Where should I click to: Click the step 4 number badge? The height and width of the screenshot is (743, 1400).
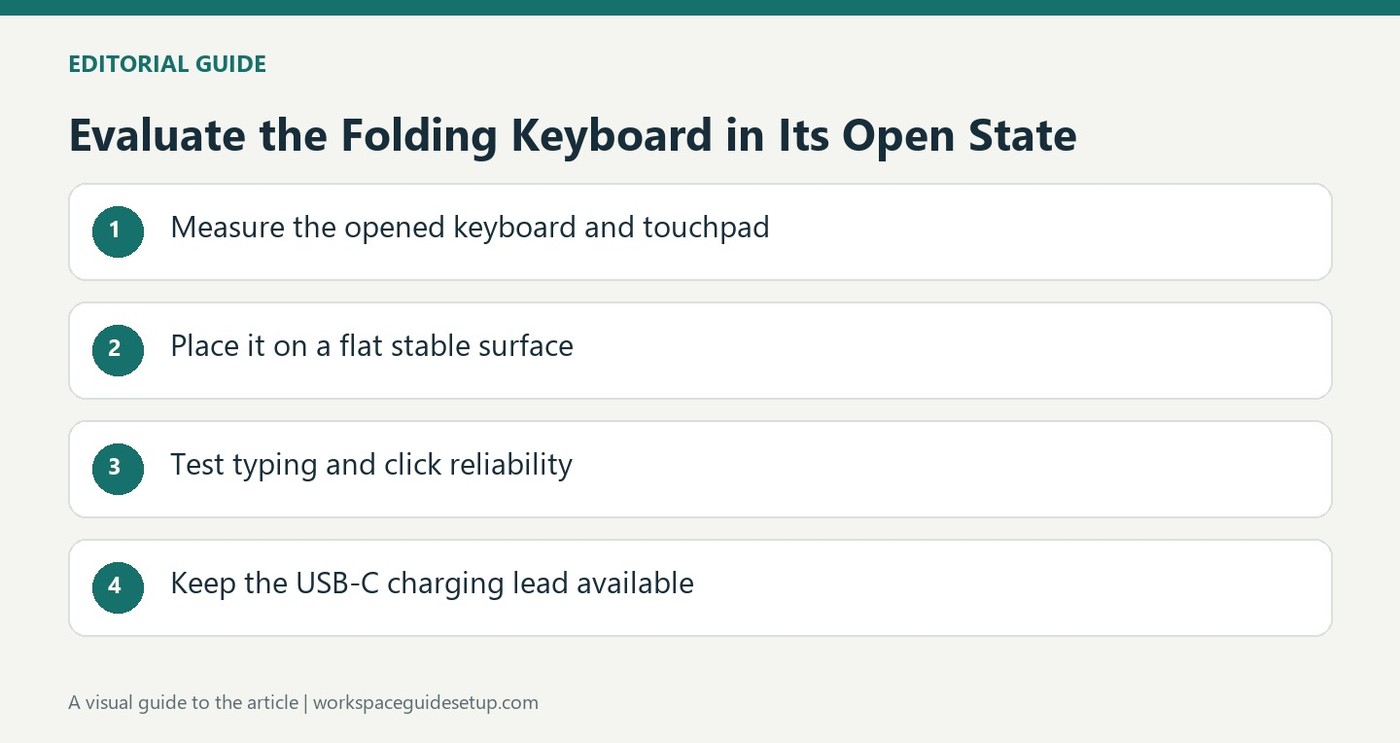tap(118, 587)
